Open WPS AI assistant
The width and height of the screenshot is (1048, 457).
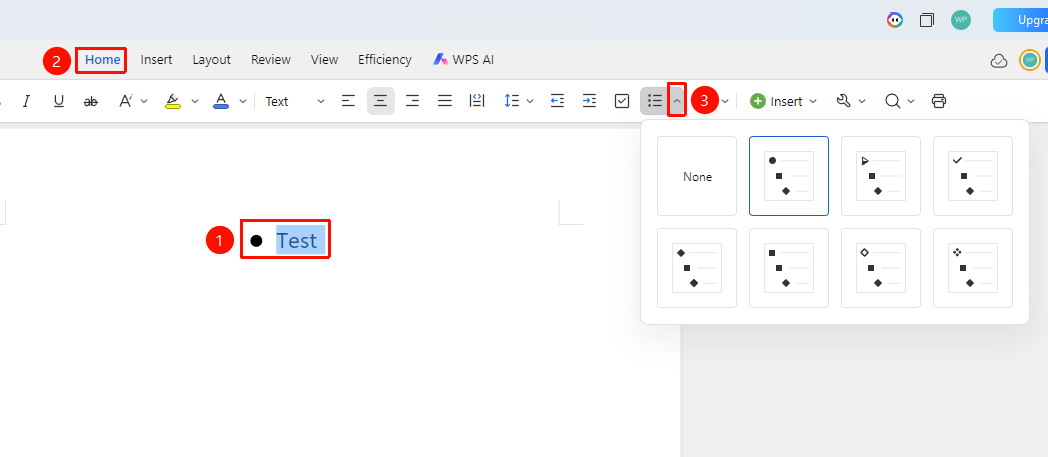click(x=463, y=59)
